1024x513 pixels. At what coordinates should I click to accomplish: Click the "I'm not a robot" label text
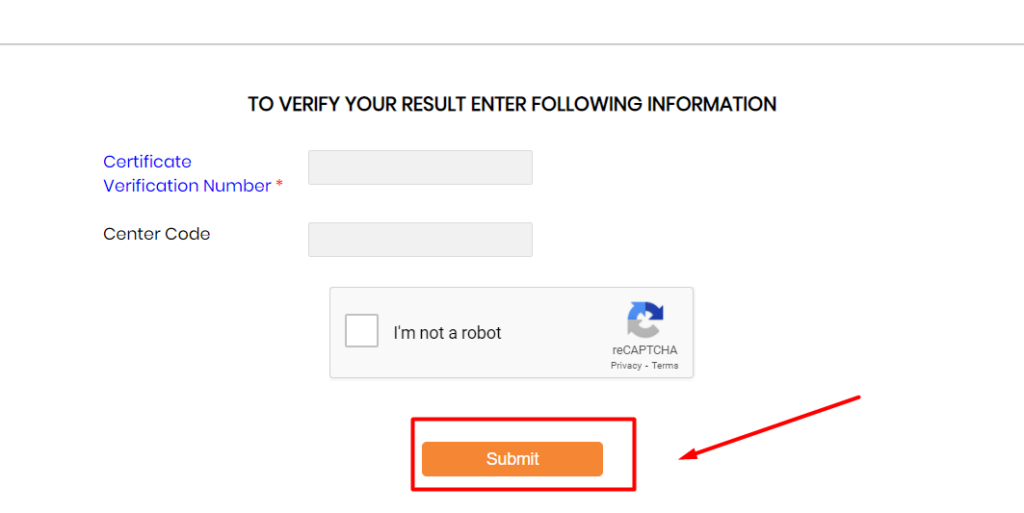[x=447, y=333]
